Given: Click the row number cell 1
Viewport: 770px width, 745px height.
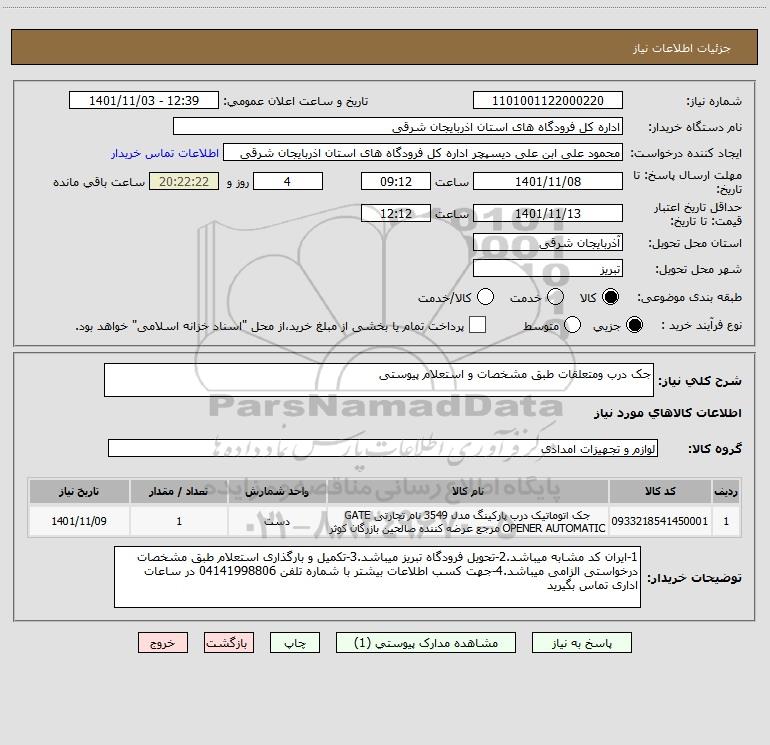Looking at the screenshot, I should [726, 521].
